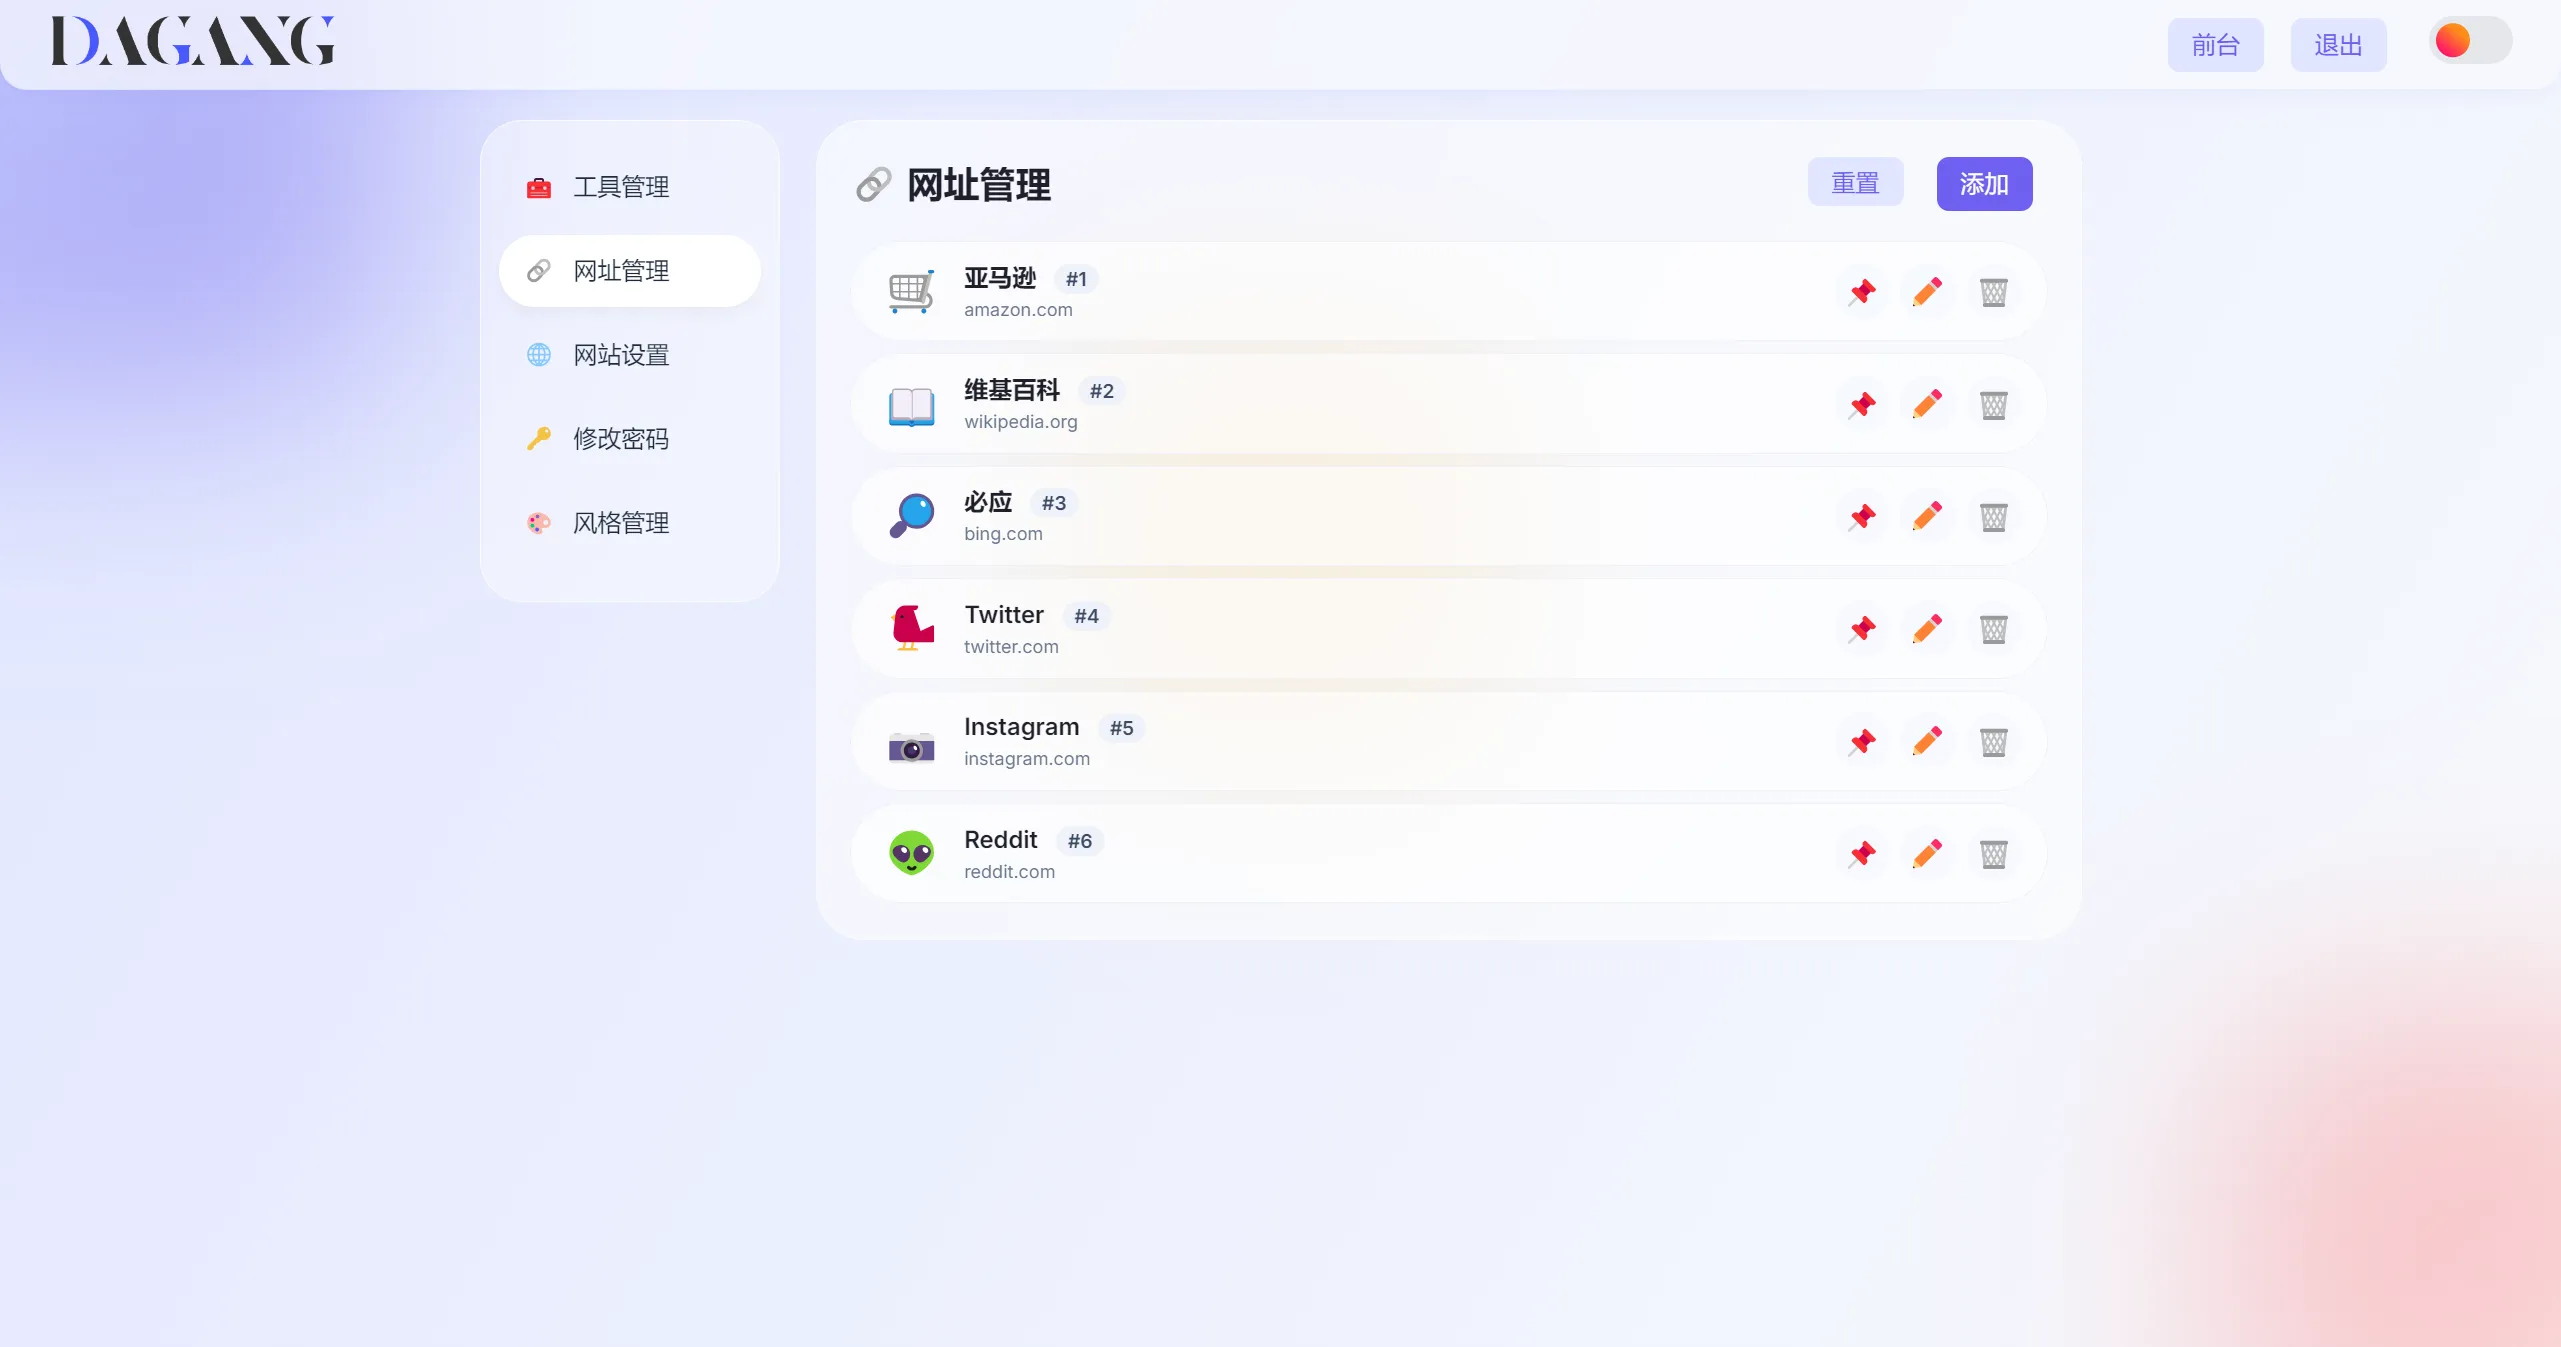Click the #5 order badge

tap(1122, 728)
